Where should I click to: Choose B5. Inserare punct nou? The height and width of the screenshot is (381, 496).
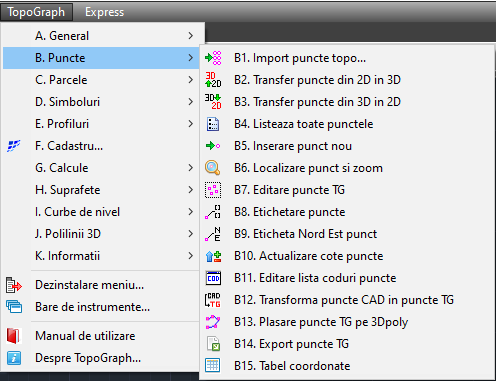347,146
